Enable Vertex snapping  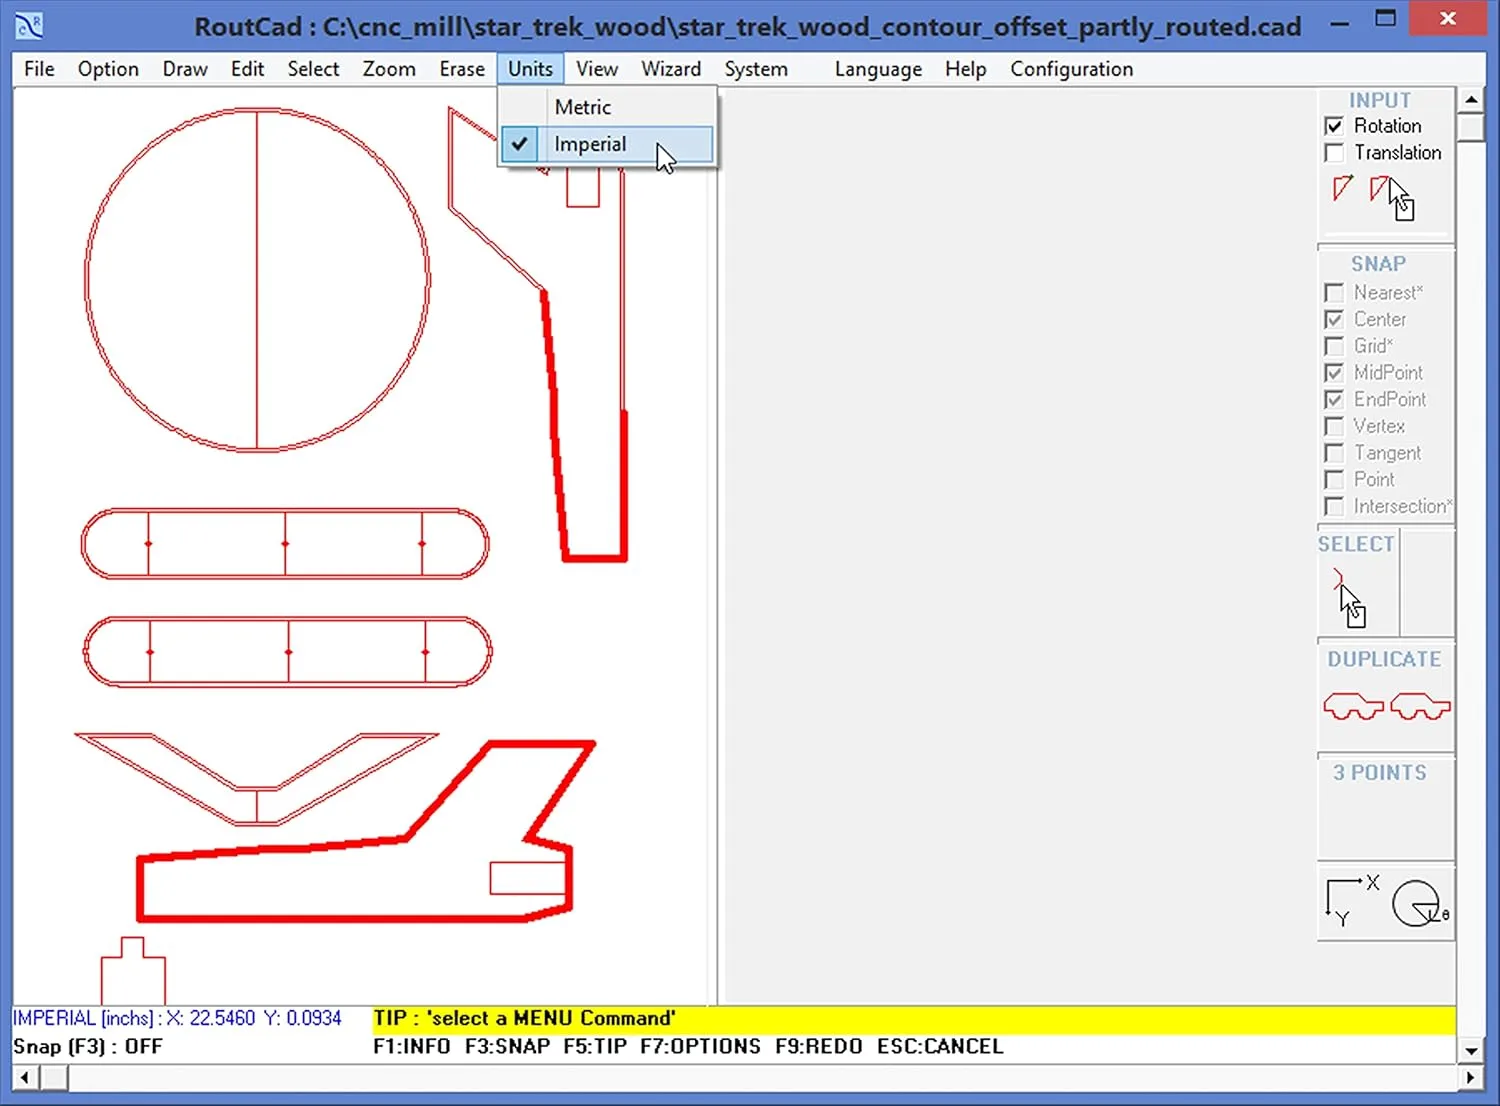[1334, 426]
